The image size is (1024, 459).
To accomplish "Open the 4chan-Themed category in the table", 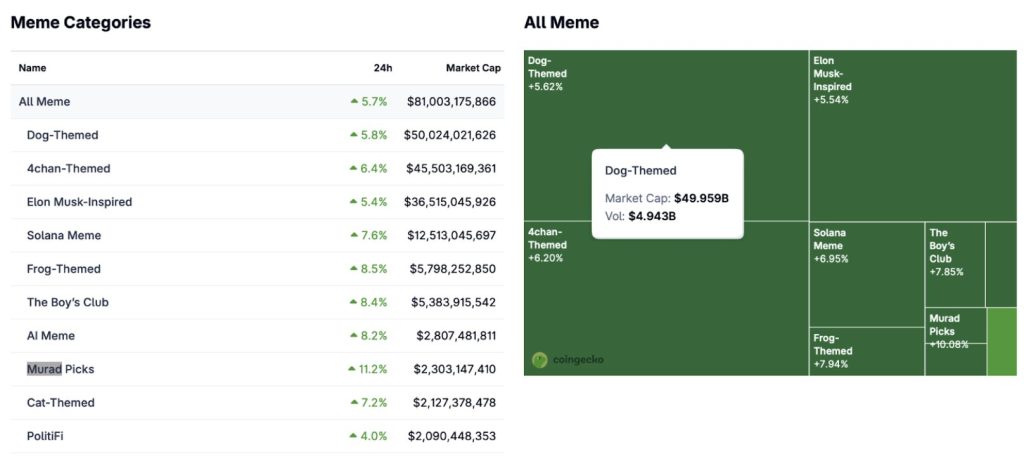I will click(x=68, y=168).
